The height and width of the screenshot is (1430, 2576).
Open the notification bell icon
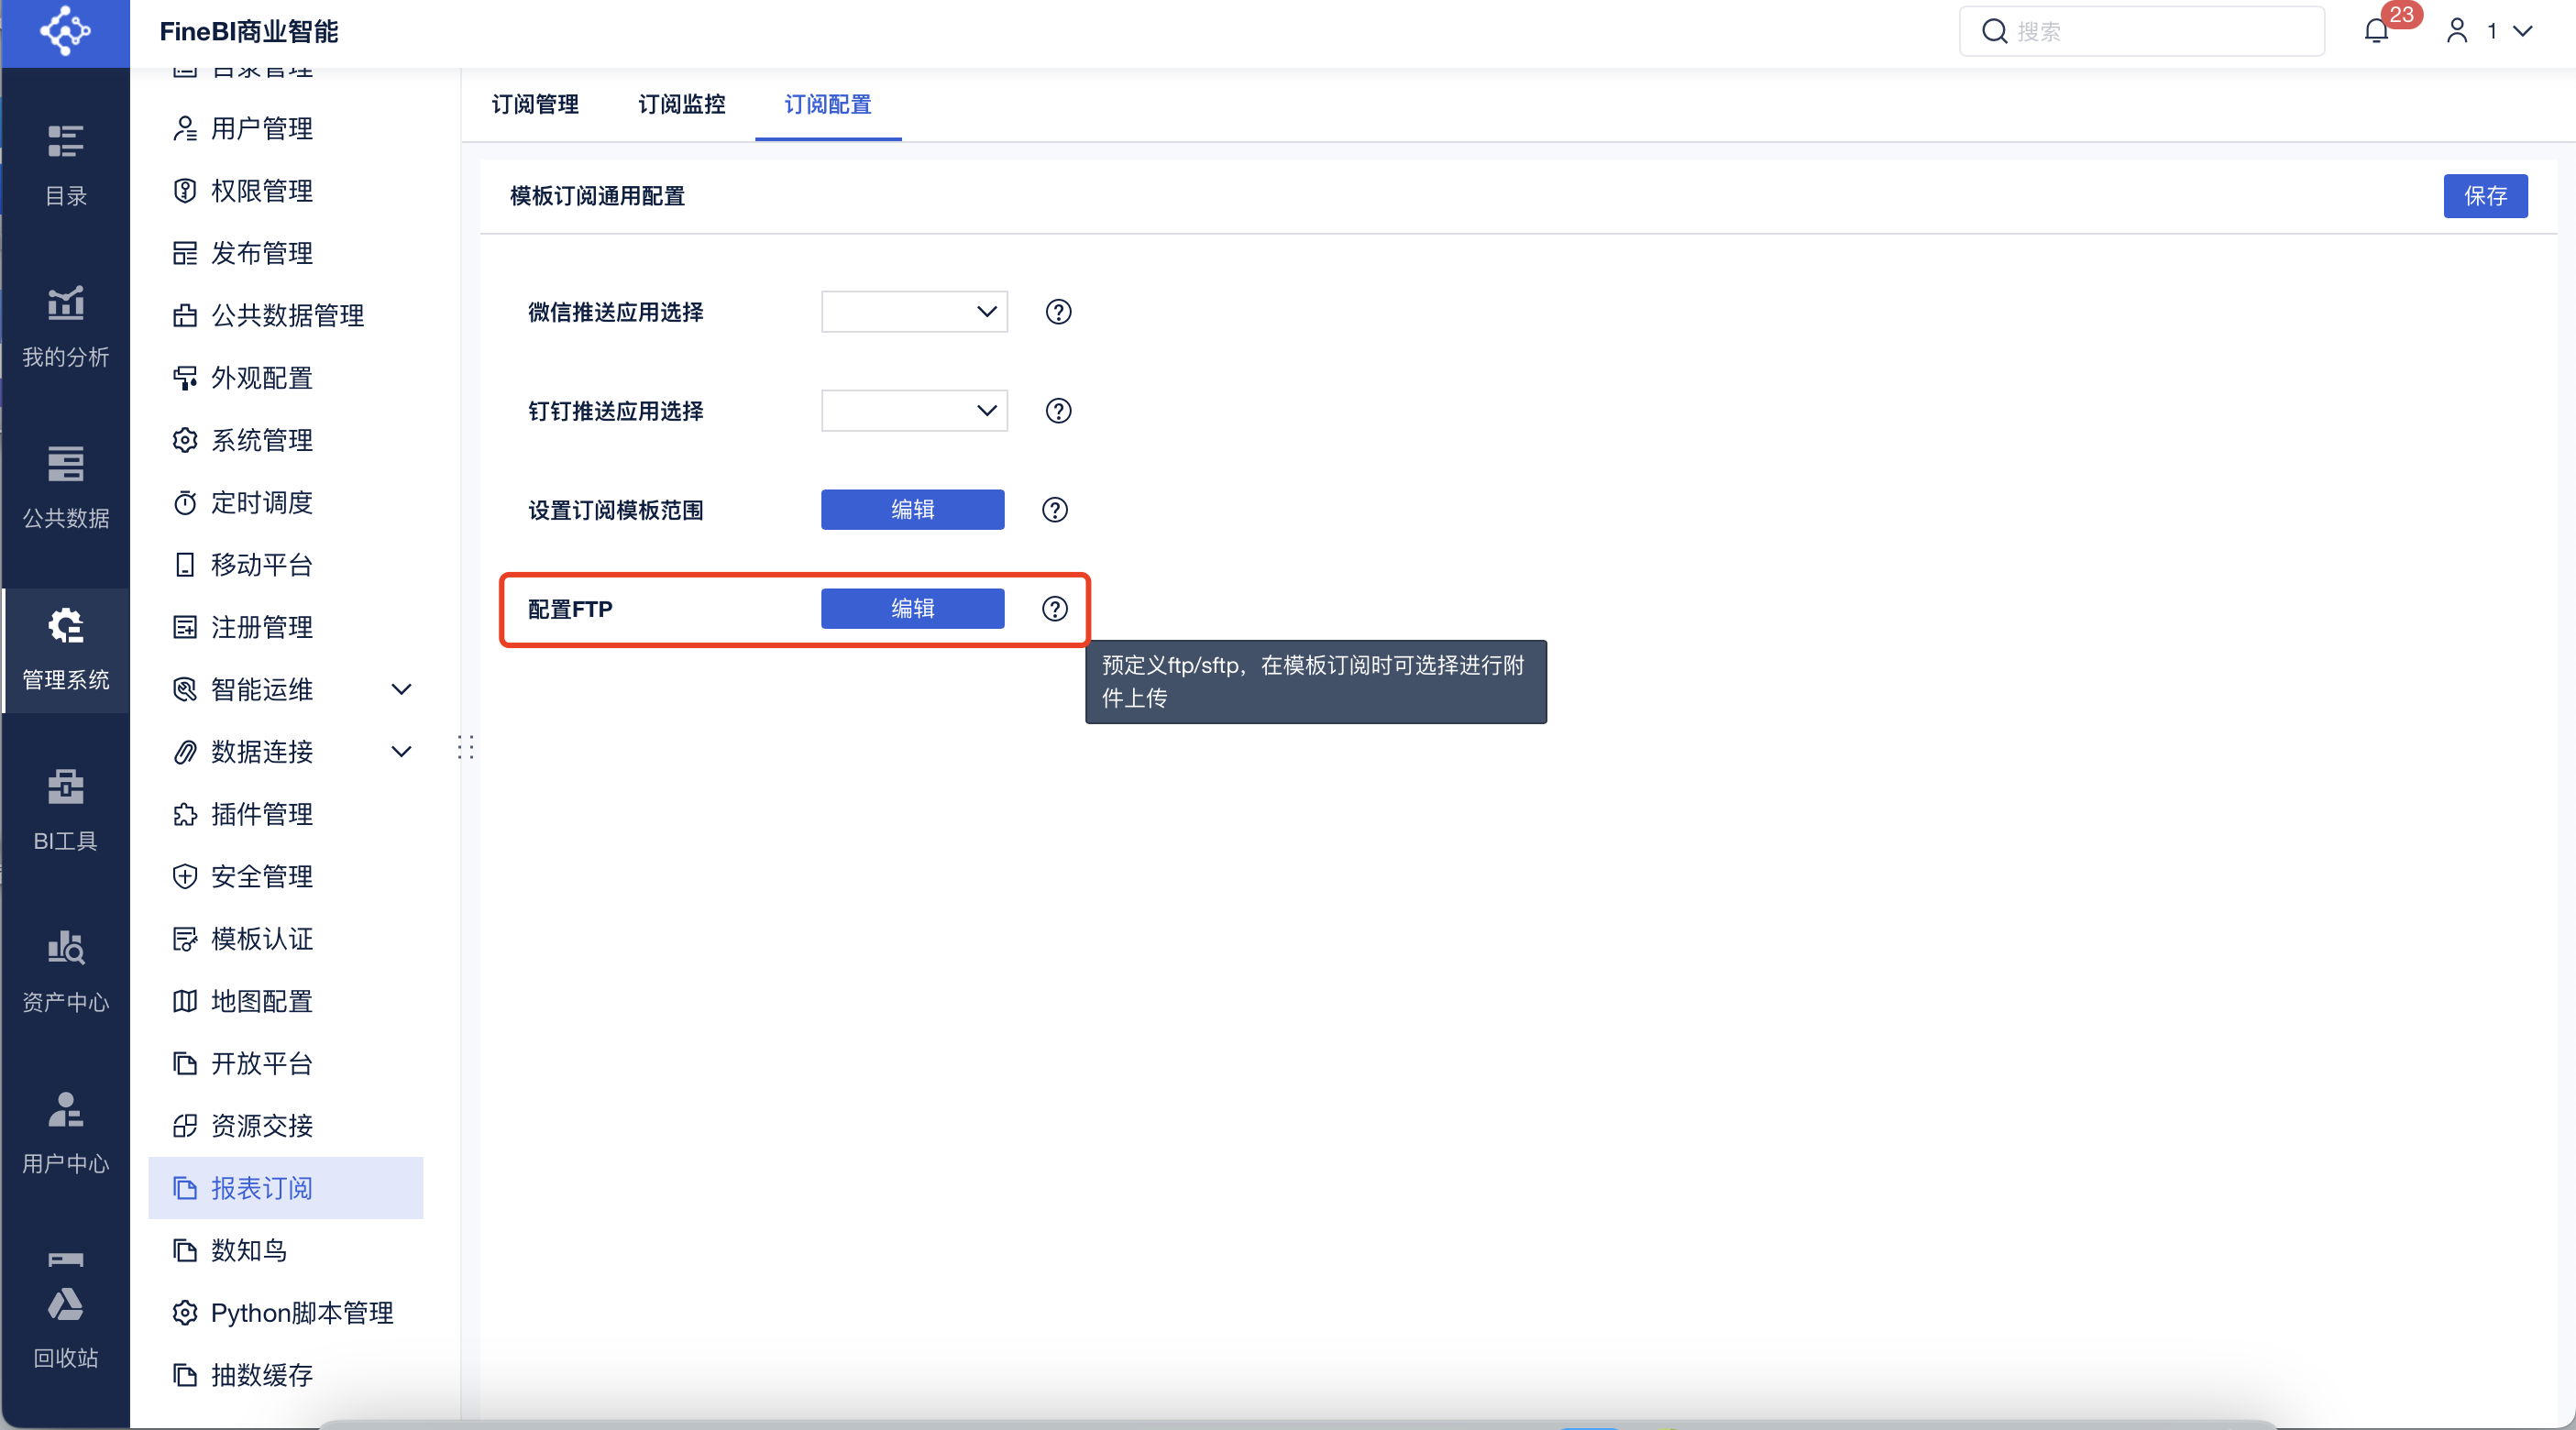pyautogui.click(x=2376, y=32)
